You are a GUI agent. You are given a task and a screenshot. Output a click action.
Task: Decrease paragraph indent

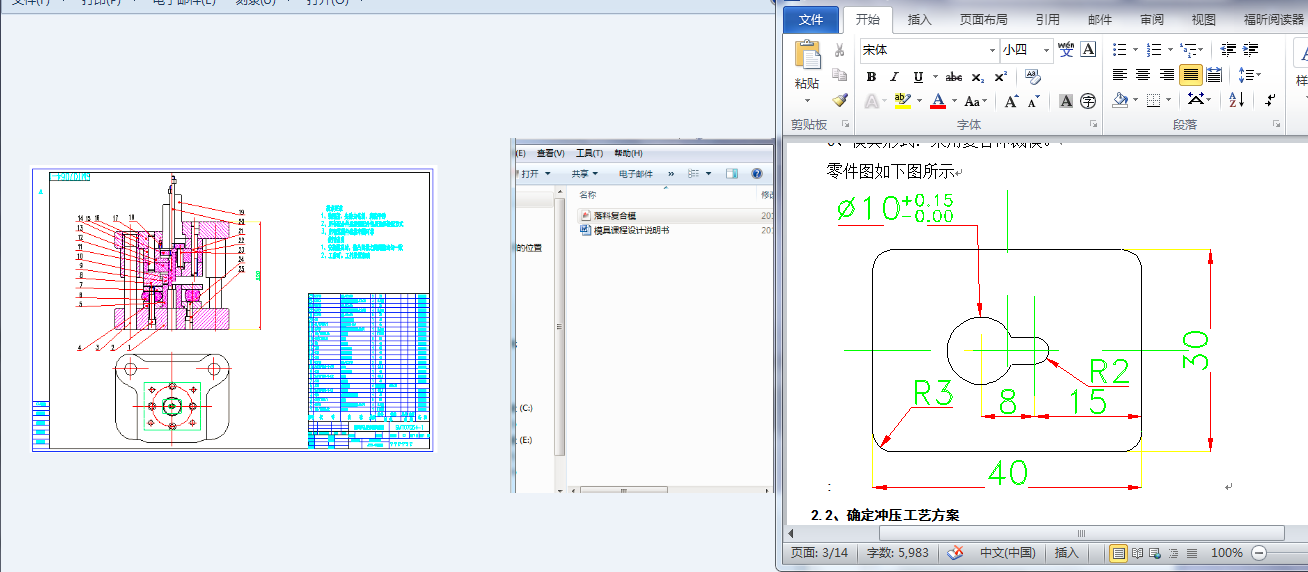point(1228,49)
